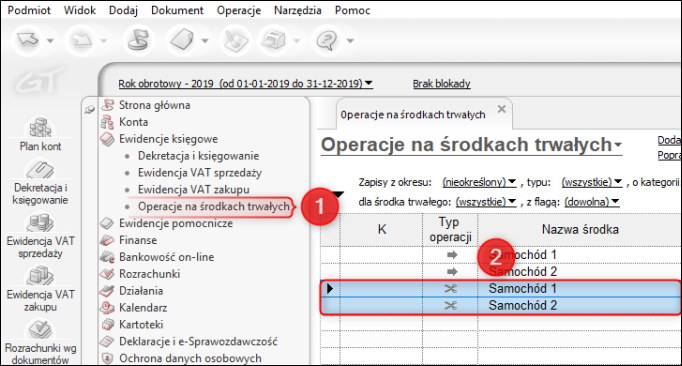Click the back arrow toolbar icon
Image resolution: width=682 pixels, height=366 pixels.
[x=28, y=40]
